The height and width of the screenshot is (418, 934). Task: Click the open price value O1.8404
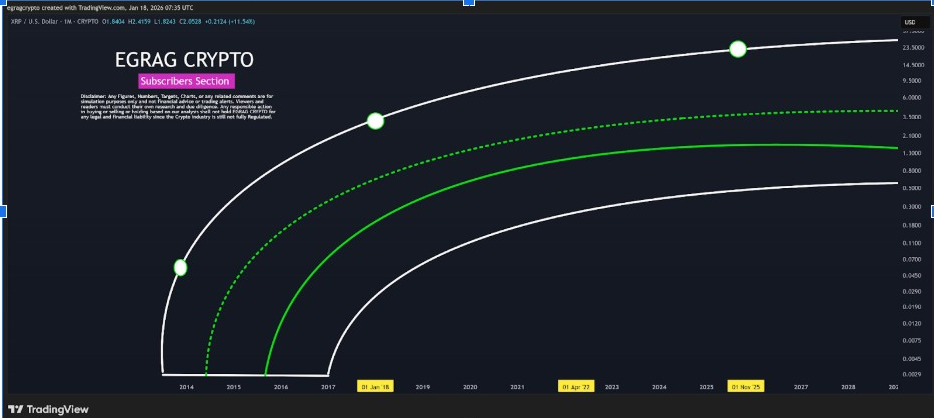(114, 21)
